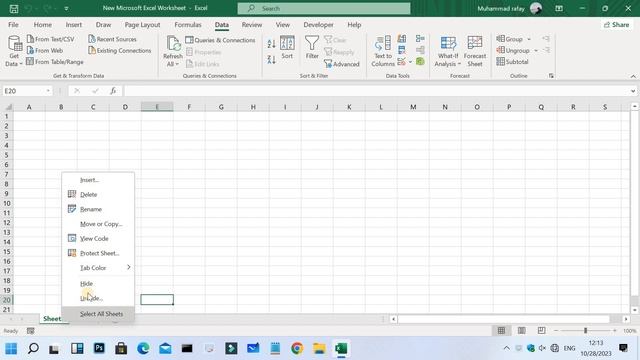Import From Table/Range
The height and width of the screenshot is (360, 640).
(55, 62)
